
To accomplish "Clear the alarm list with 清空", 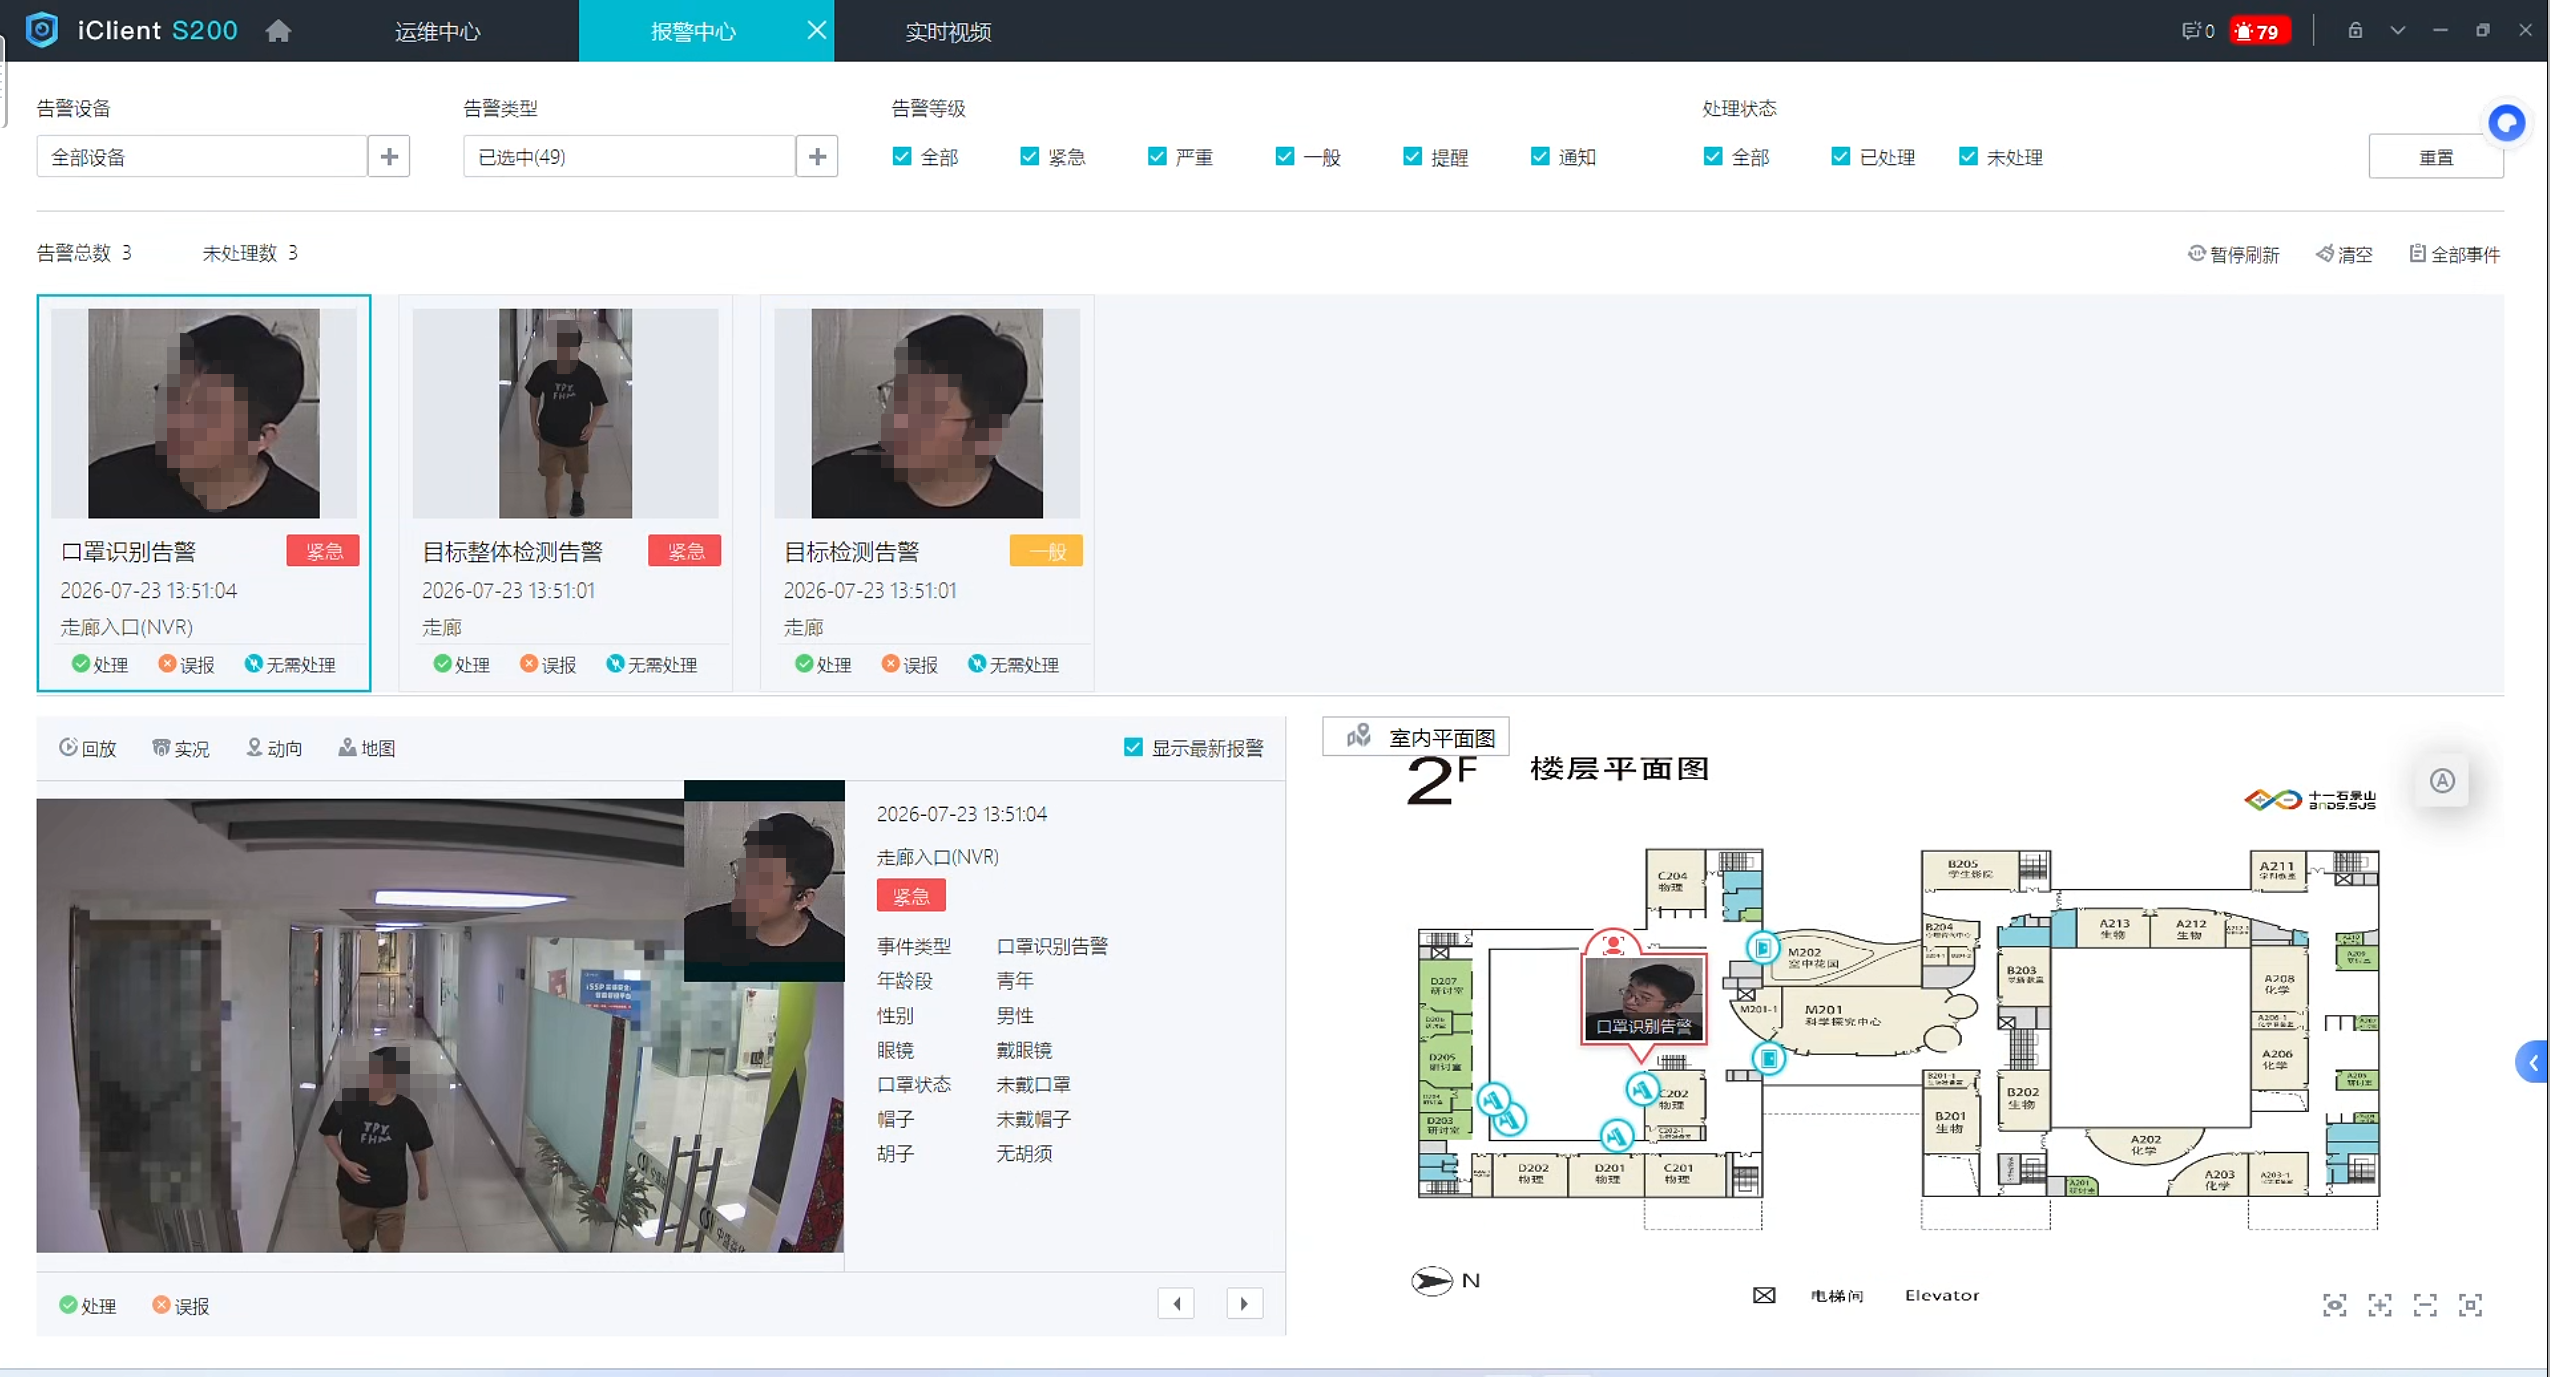I will [2344, 254].
